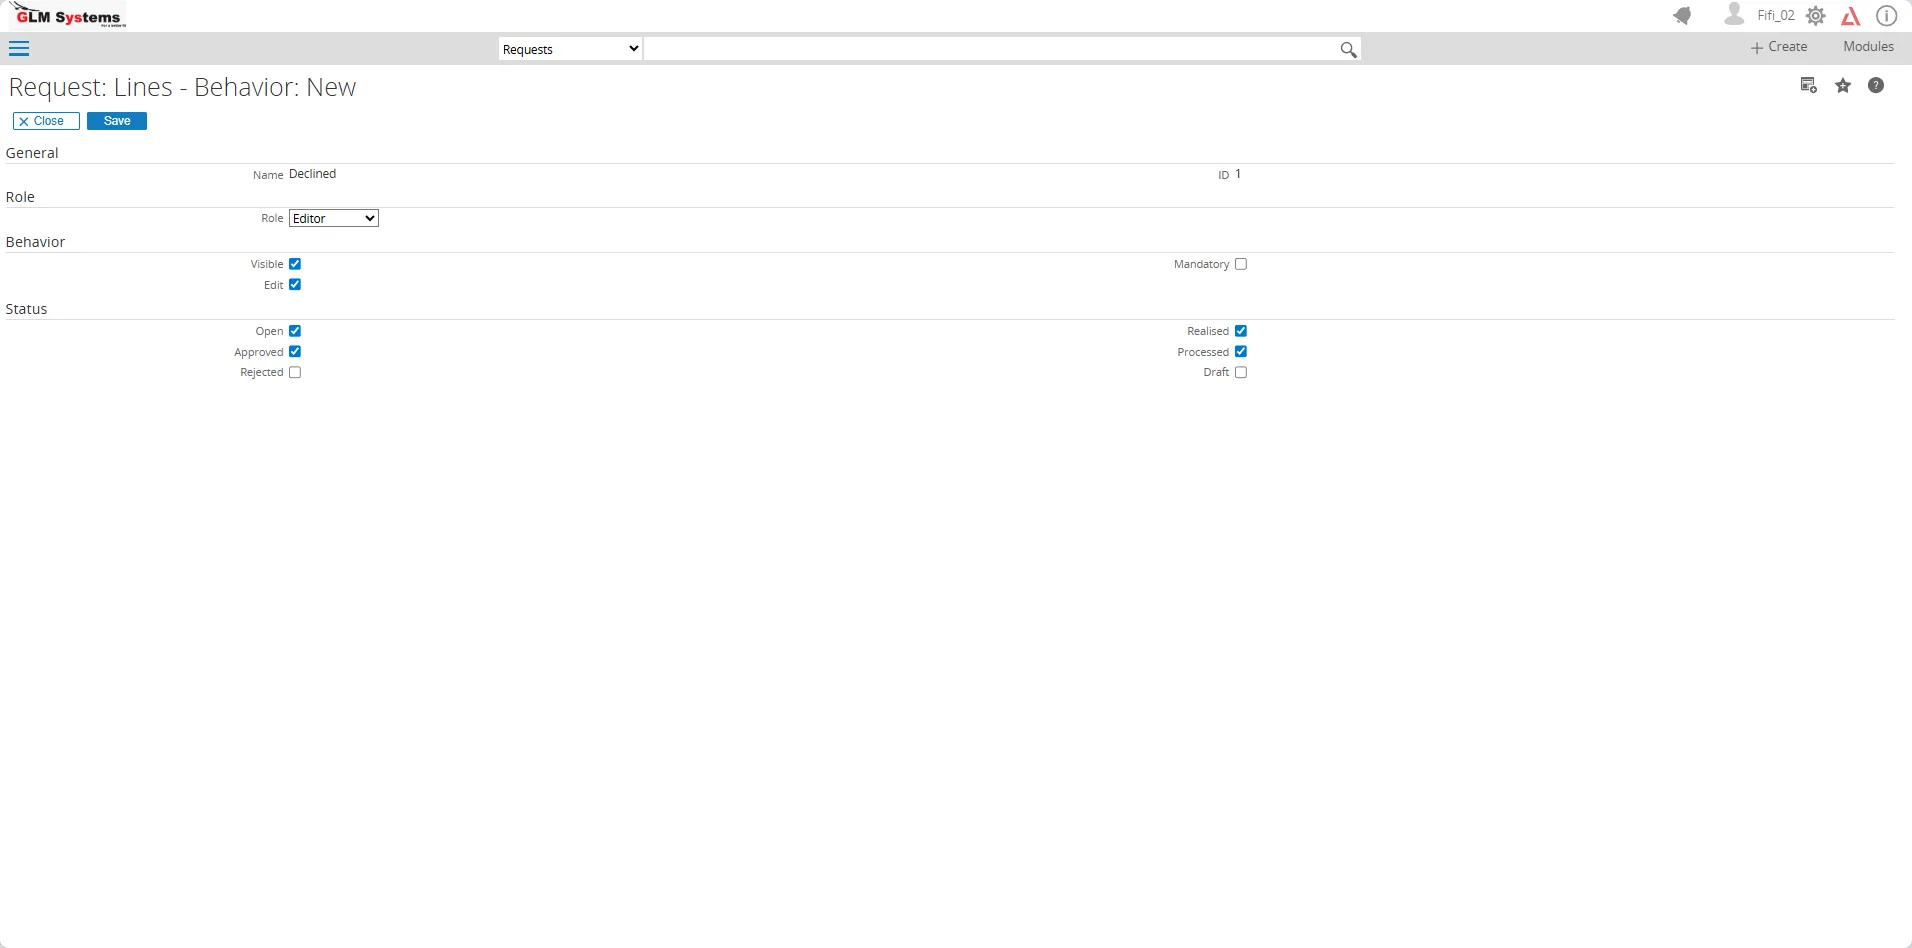Uncheck the Open status checkbox
Viewport: 1912px width, 948px height.
(295, 331)
